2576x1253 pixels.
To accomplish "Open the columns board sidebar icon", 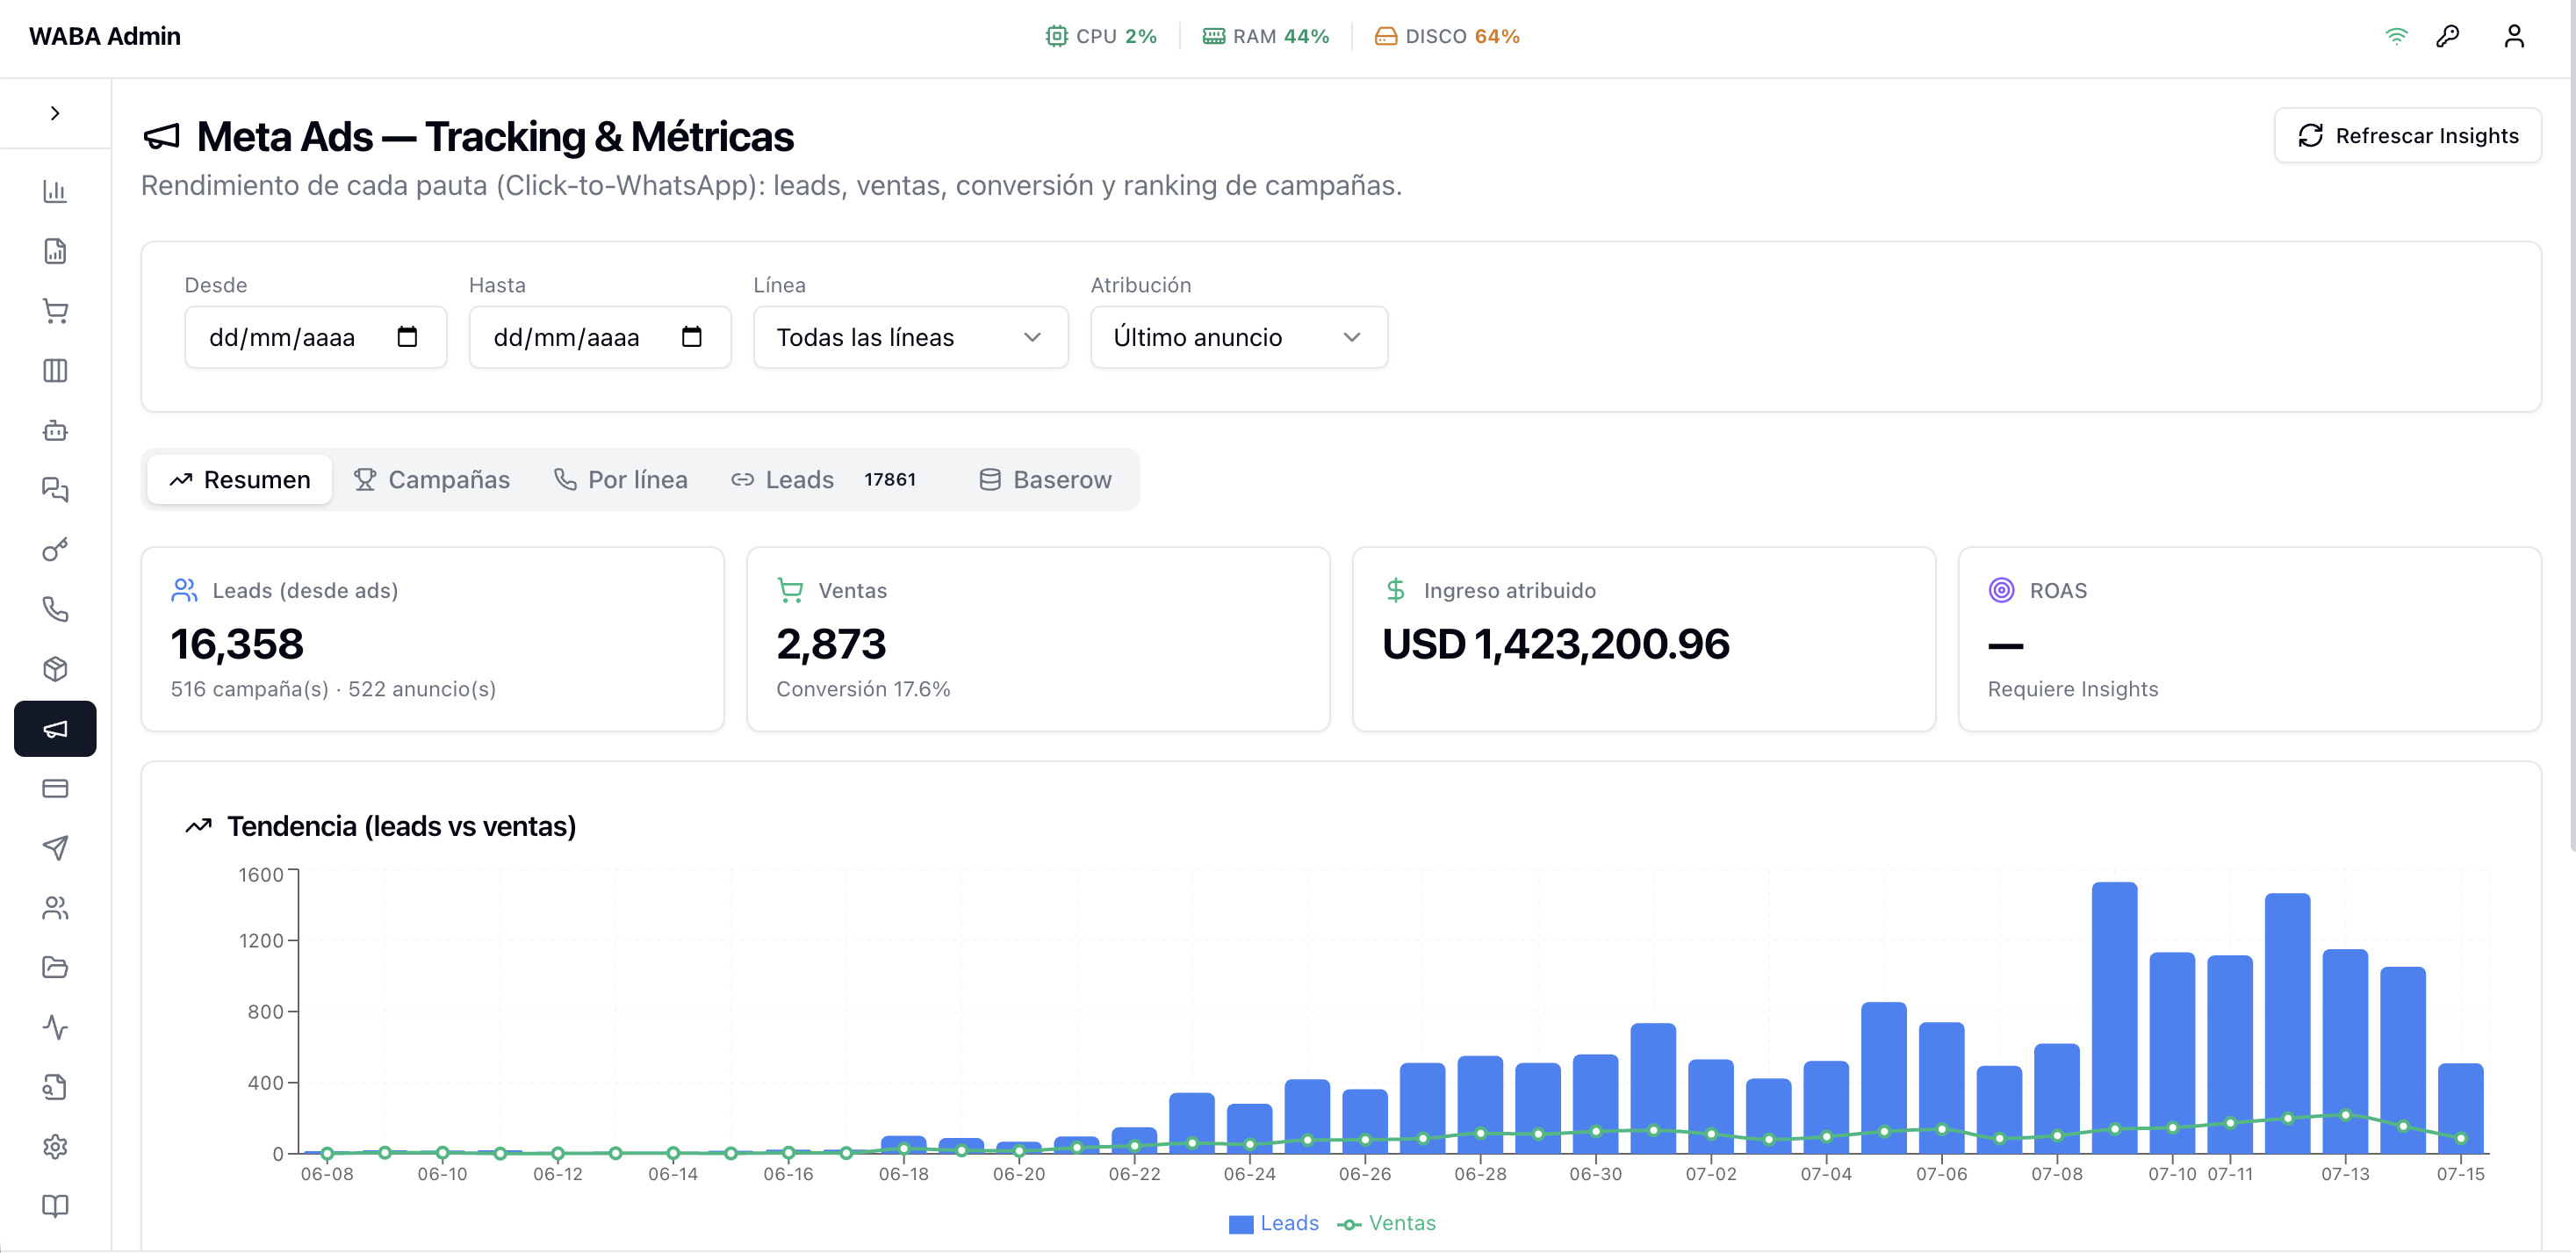I will tap(55, 371).
